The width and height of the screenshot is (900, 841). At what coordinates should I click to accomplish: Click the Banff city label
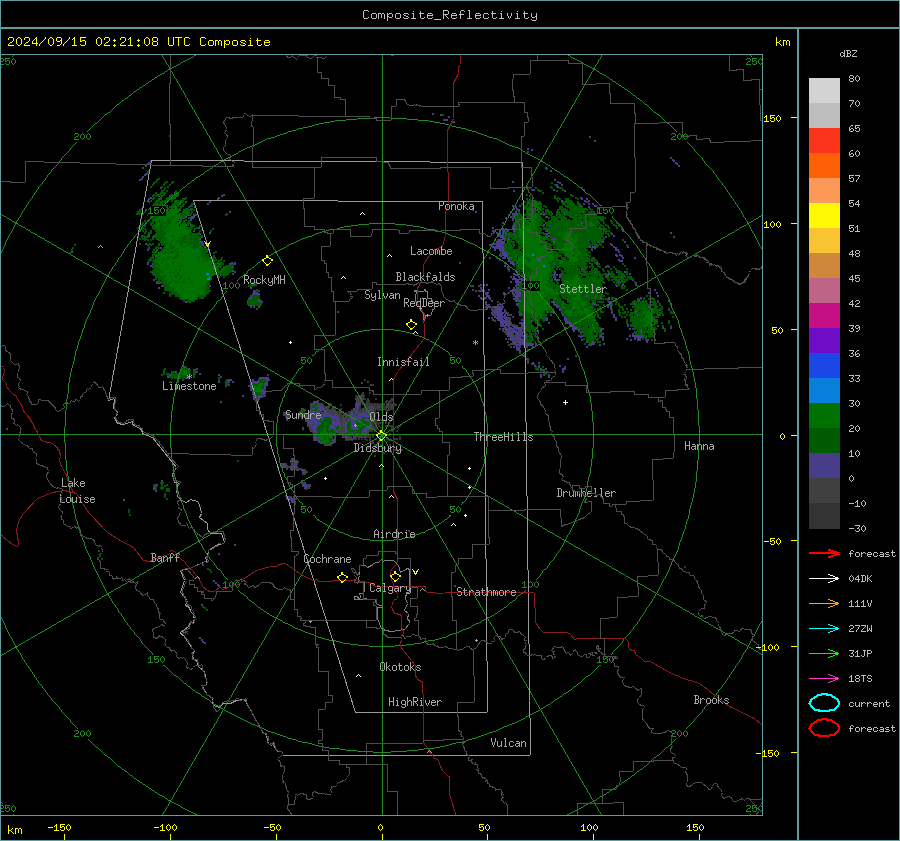click(165, 557)
